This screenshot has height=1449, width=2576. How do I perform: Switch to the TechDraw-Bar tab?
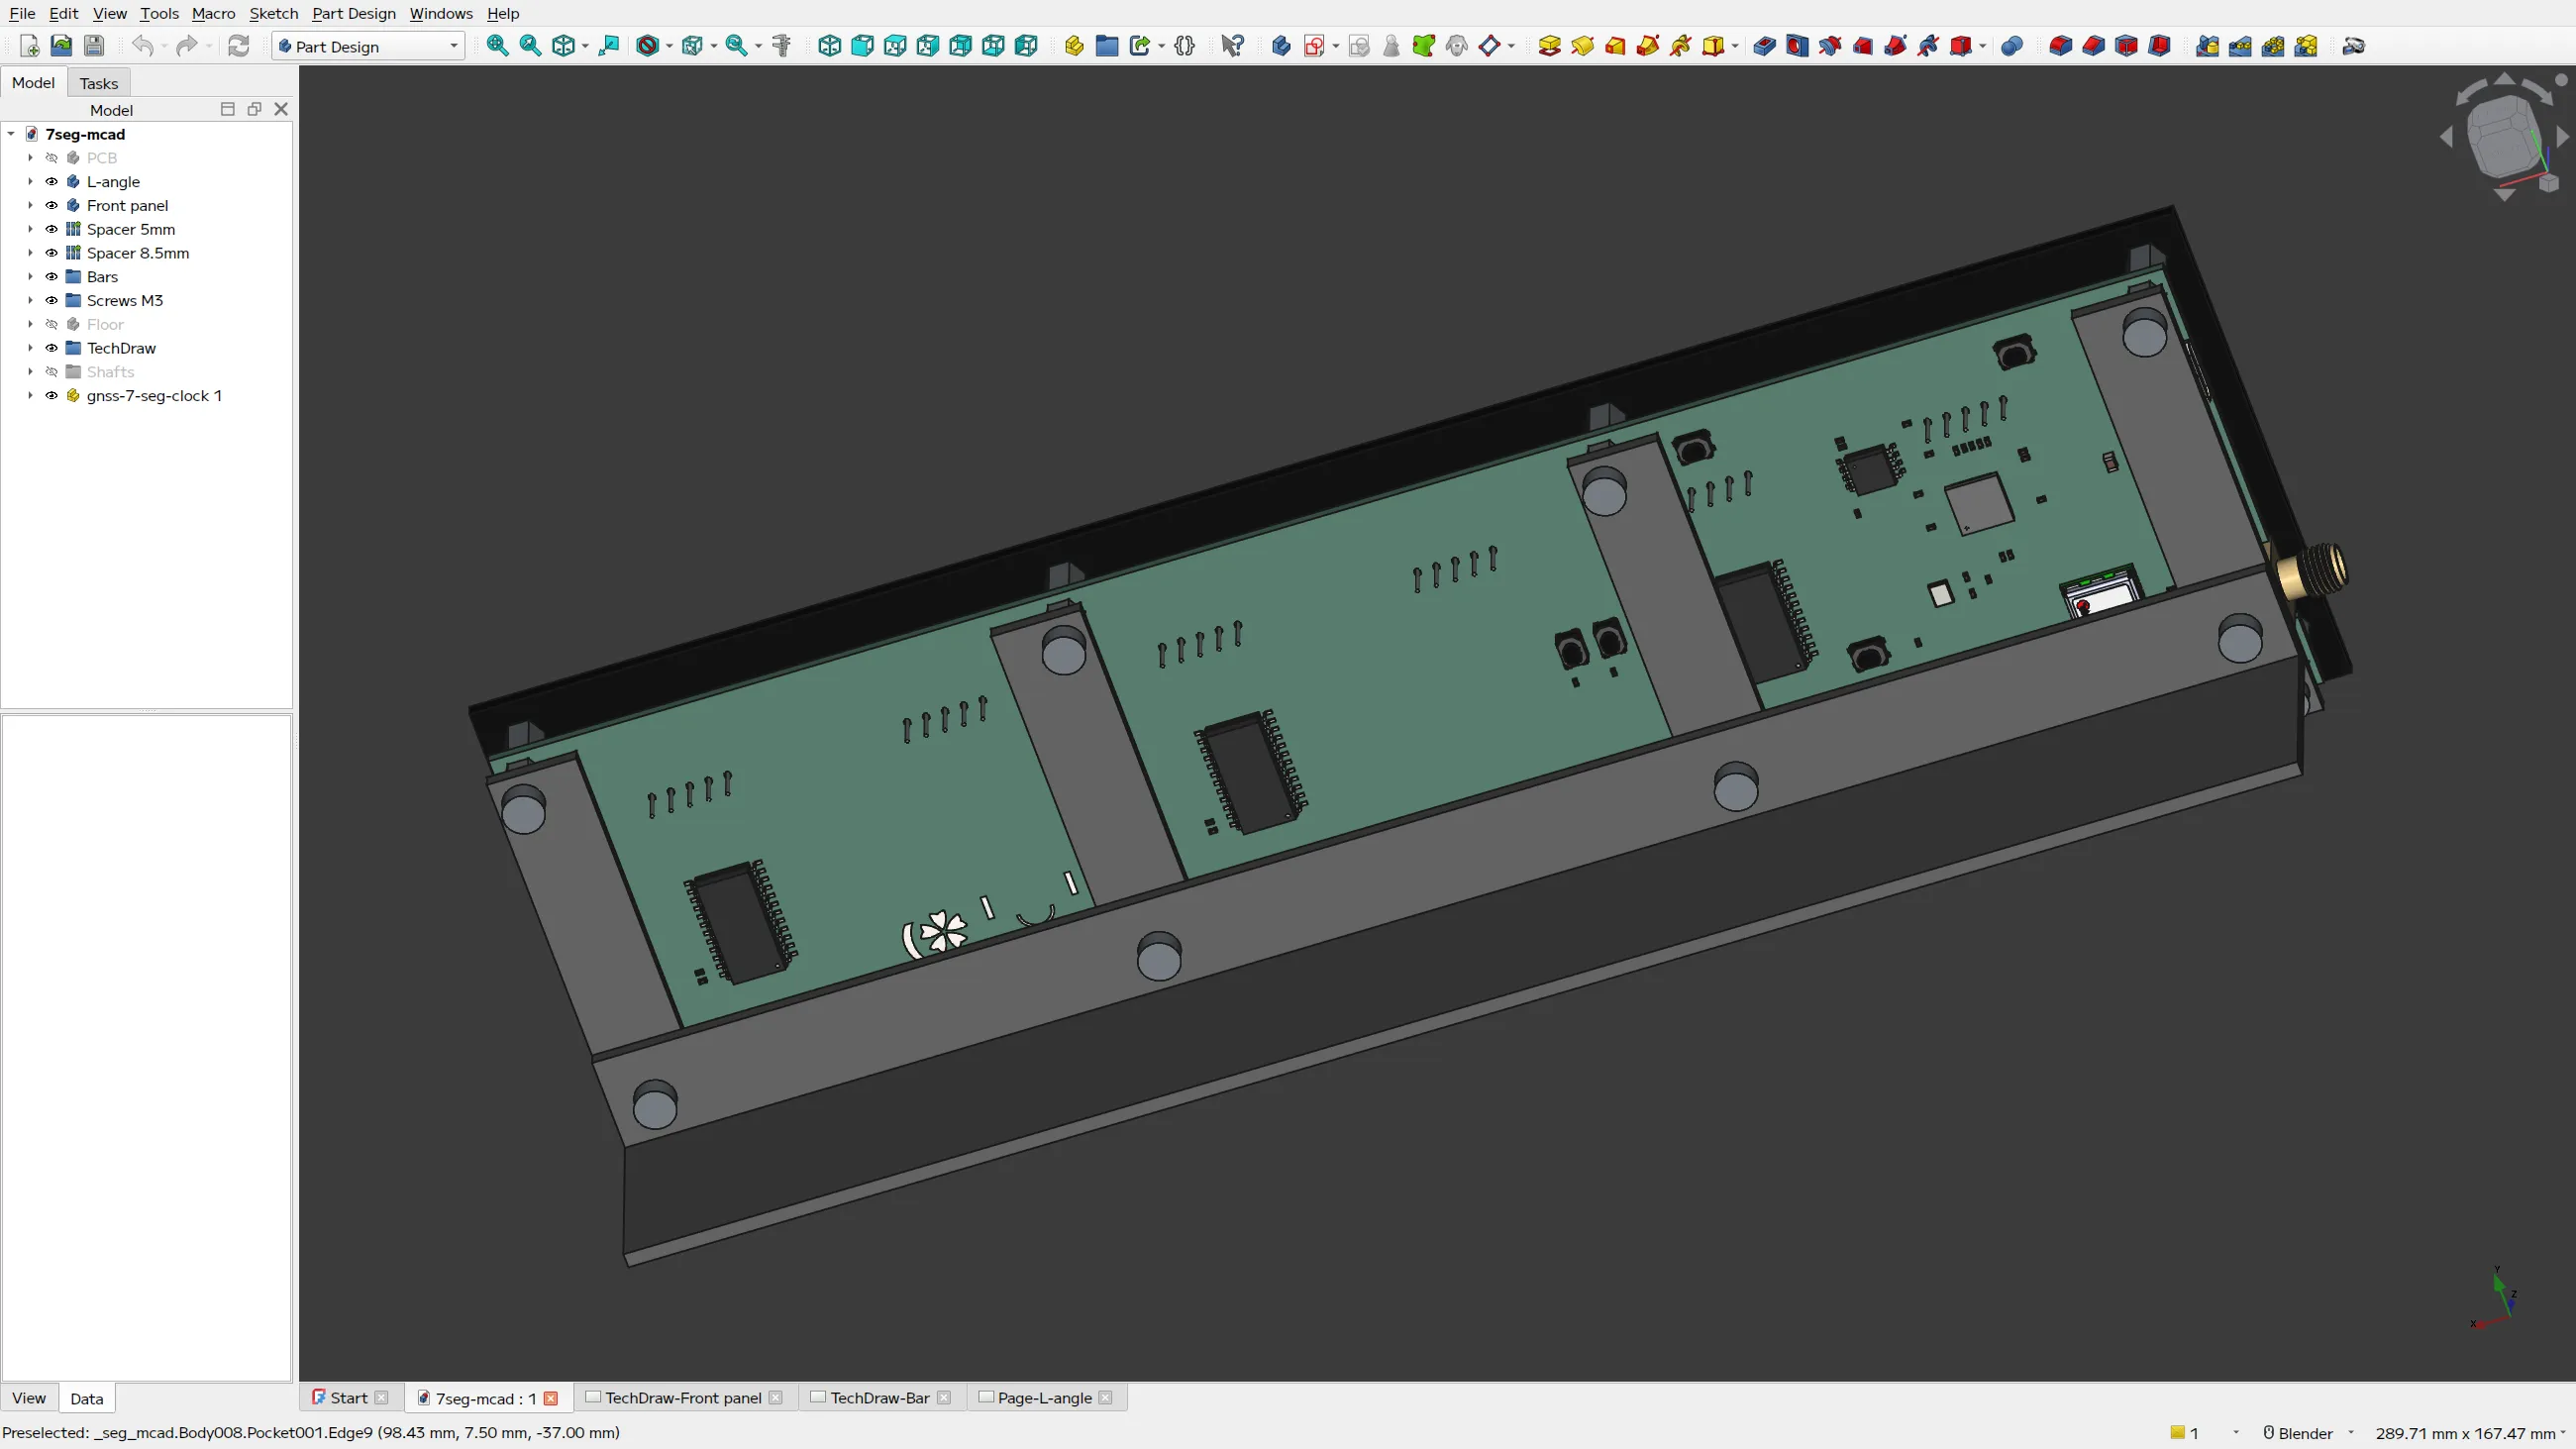(x=879, y=1398)
